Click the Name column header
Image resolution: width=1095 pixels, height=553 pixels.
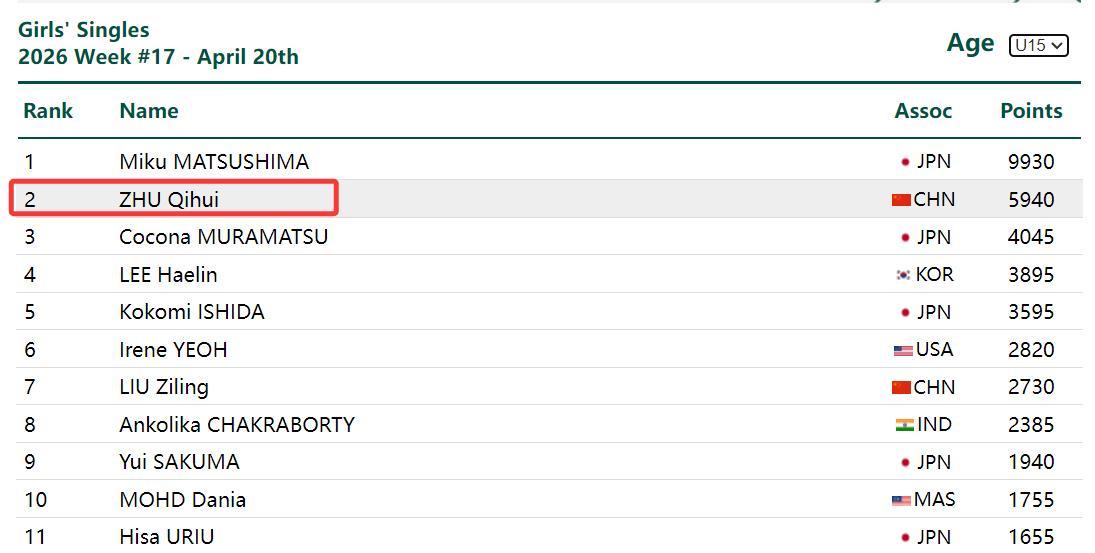pyautogui.click(x=148, y=111)
